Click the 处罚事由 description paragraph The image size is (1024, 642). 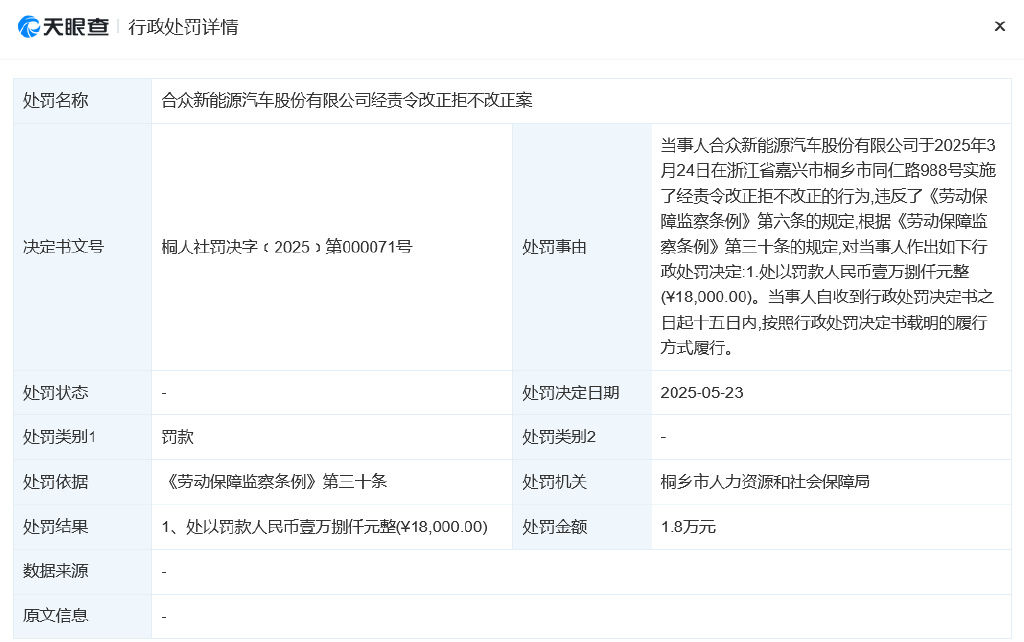coord(827,246)
